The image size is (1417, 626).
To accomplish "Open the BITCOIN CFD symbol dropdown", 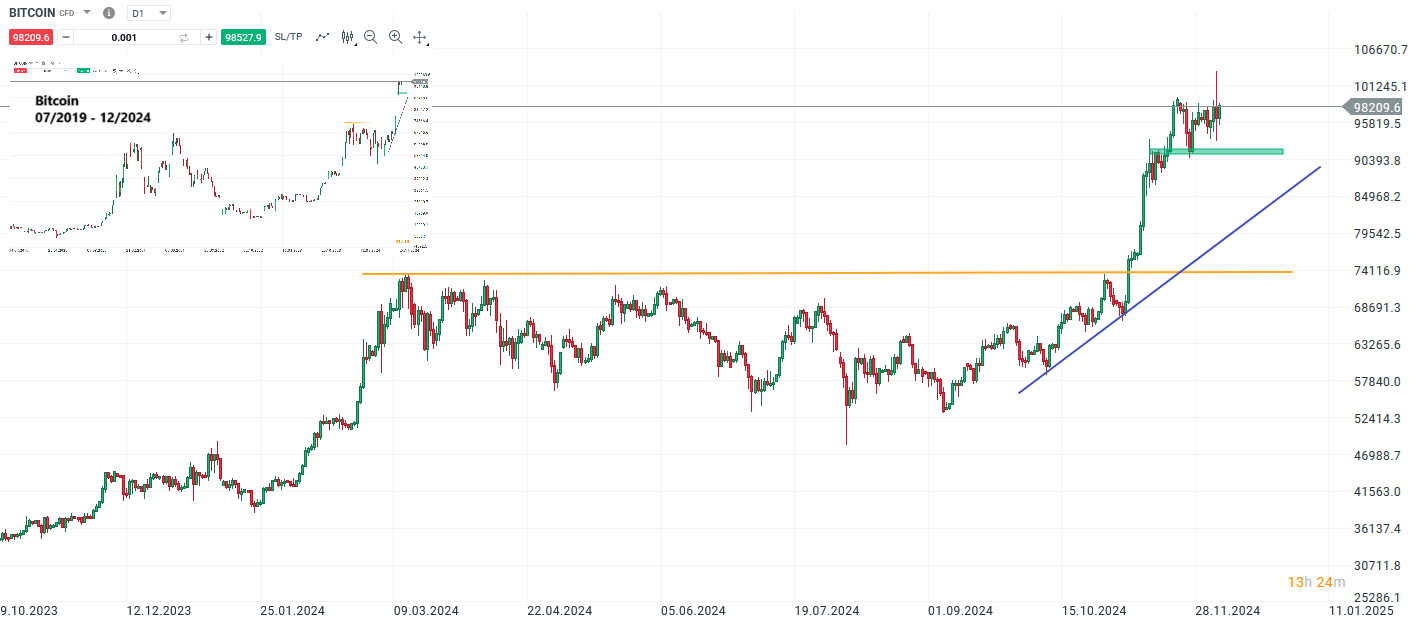I will coord(88,12).
